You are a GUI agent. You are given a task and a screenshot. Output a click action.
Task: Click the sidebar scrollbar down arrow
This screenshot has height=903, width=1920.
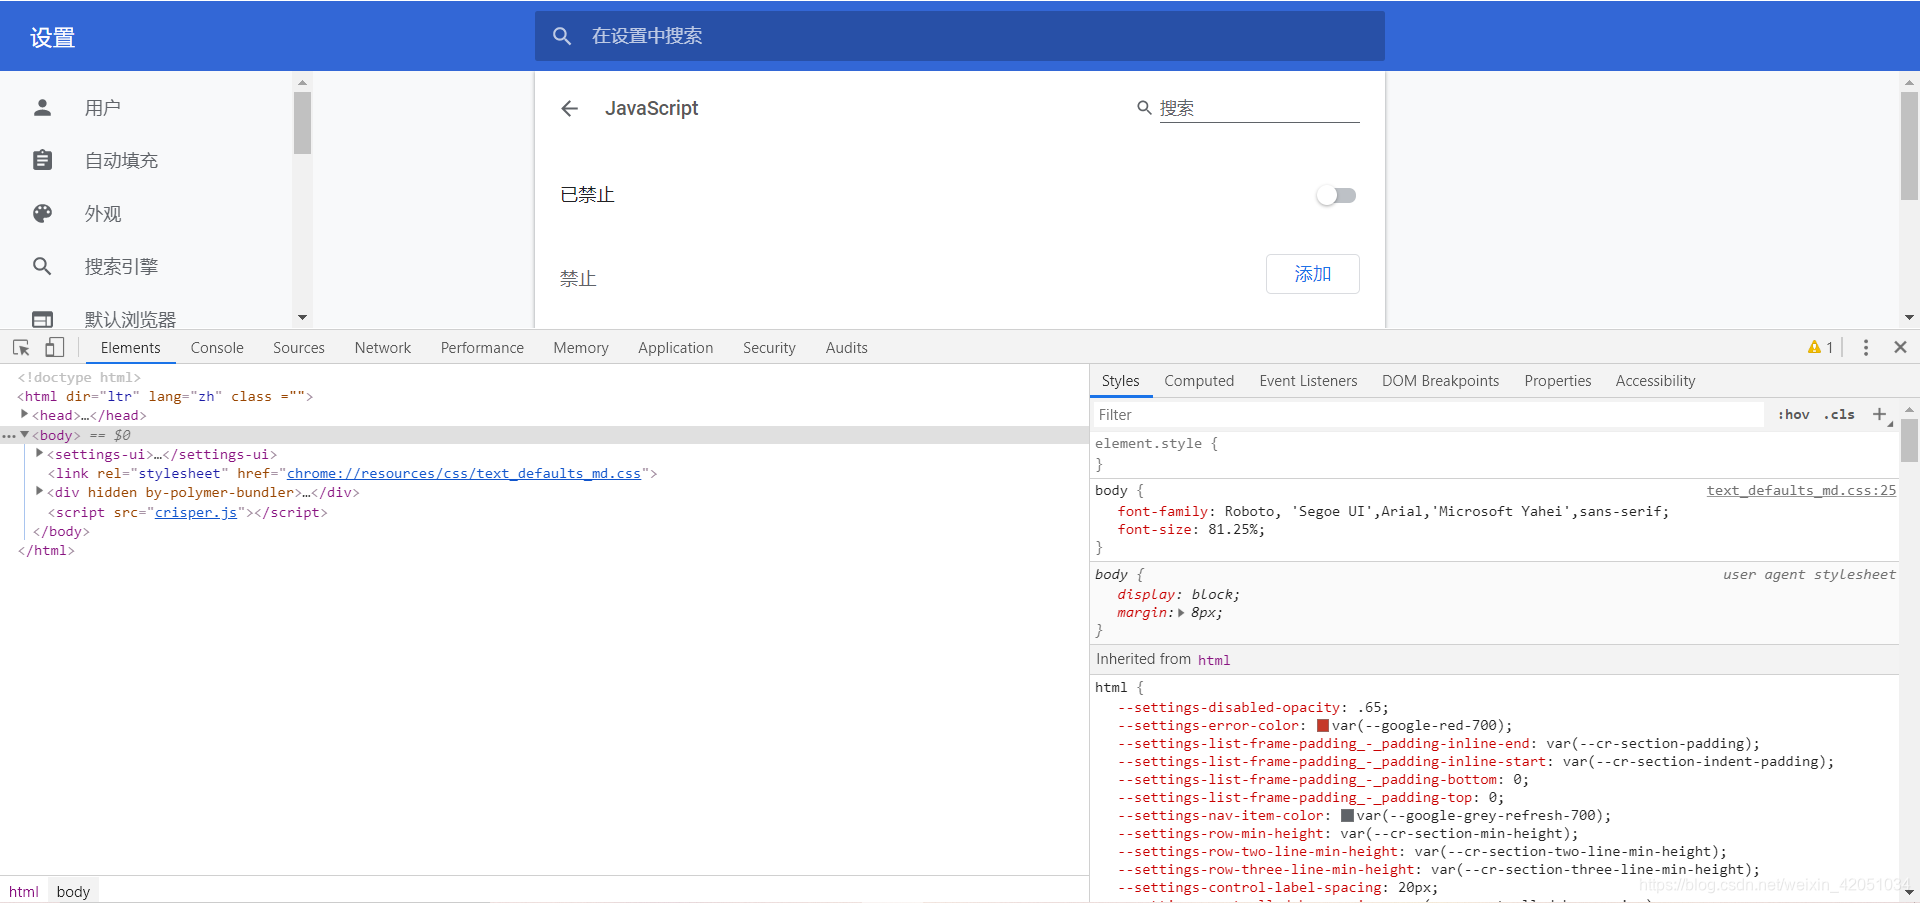(302, 318)
